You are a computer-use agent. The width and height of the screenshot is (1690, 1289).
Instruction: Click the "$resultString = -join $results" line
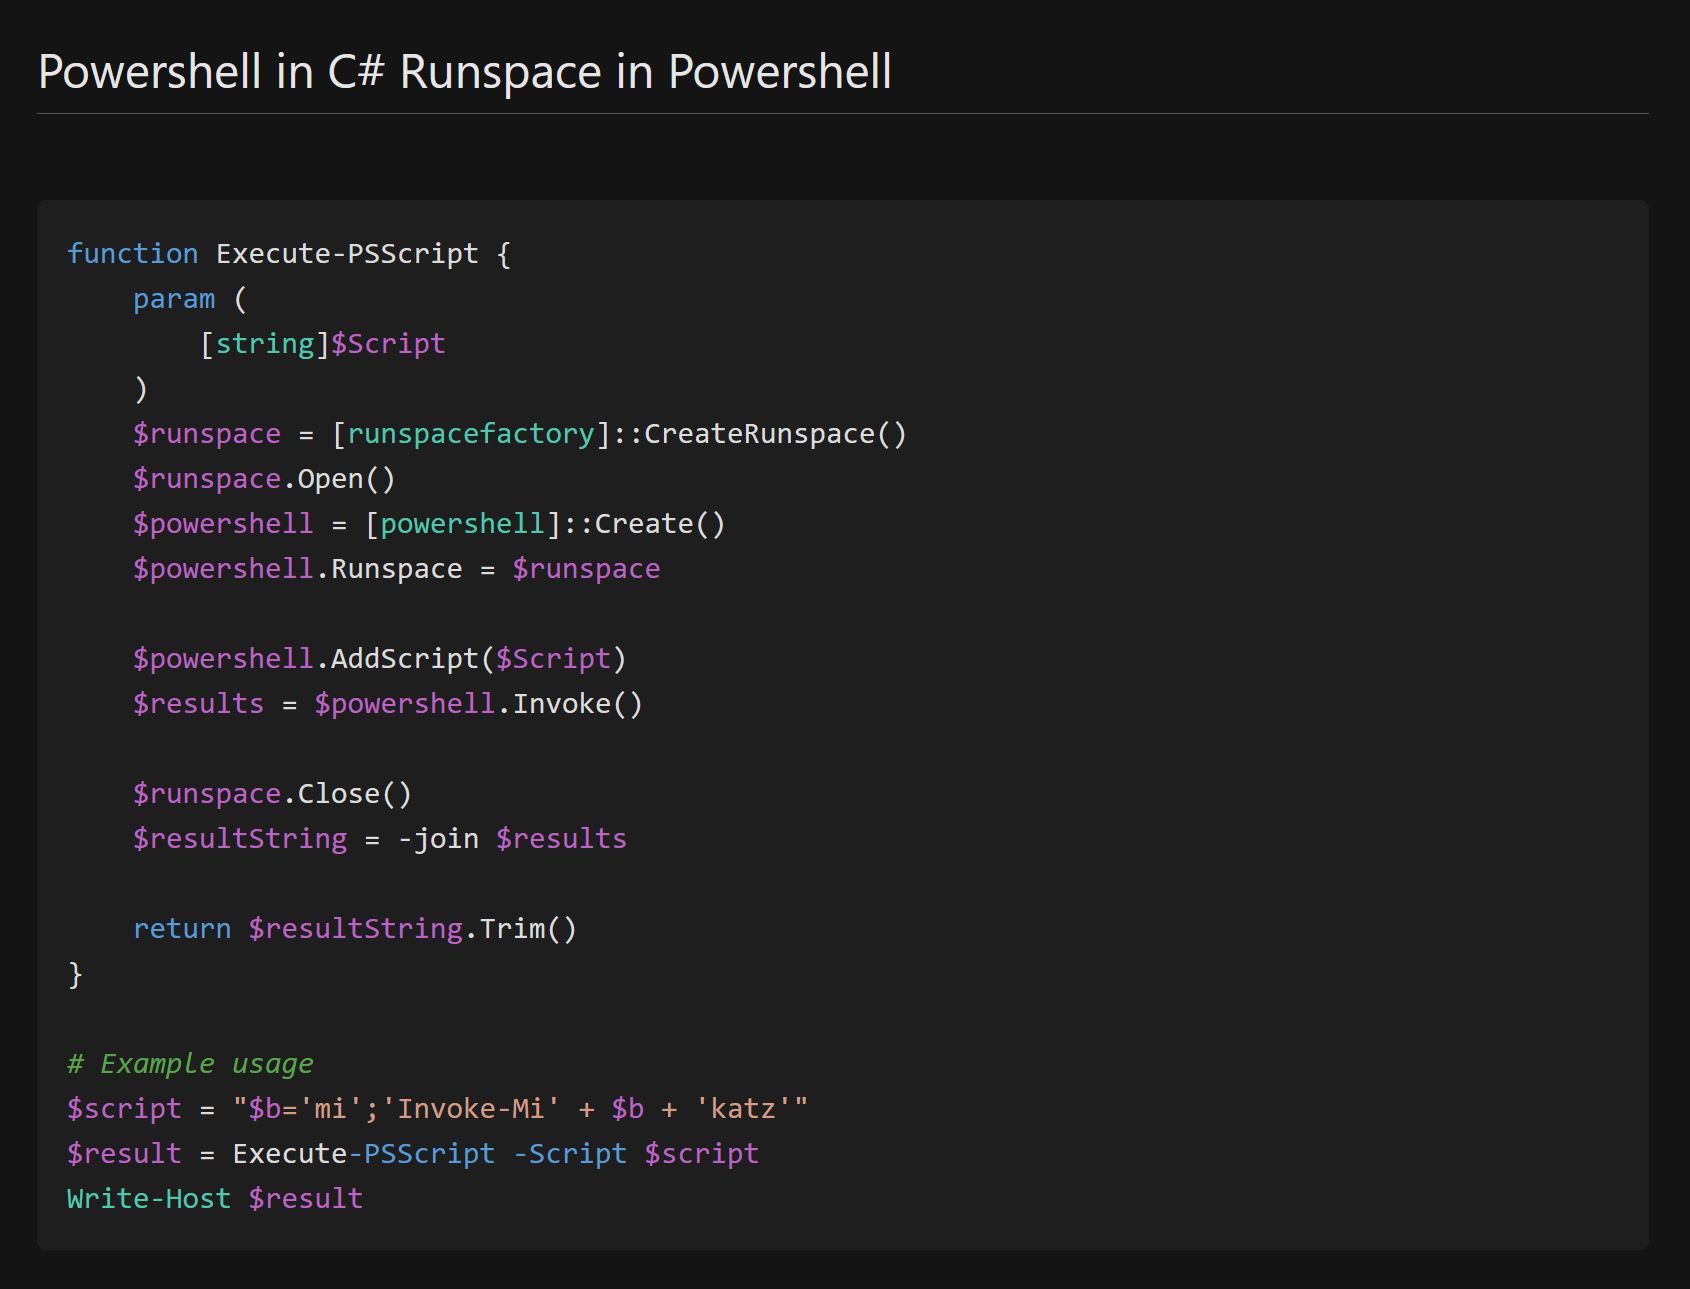pyautogui.click(x=380, y=839)
